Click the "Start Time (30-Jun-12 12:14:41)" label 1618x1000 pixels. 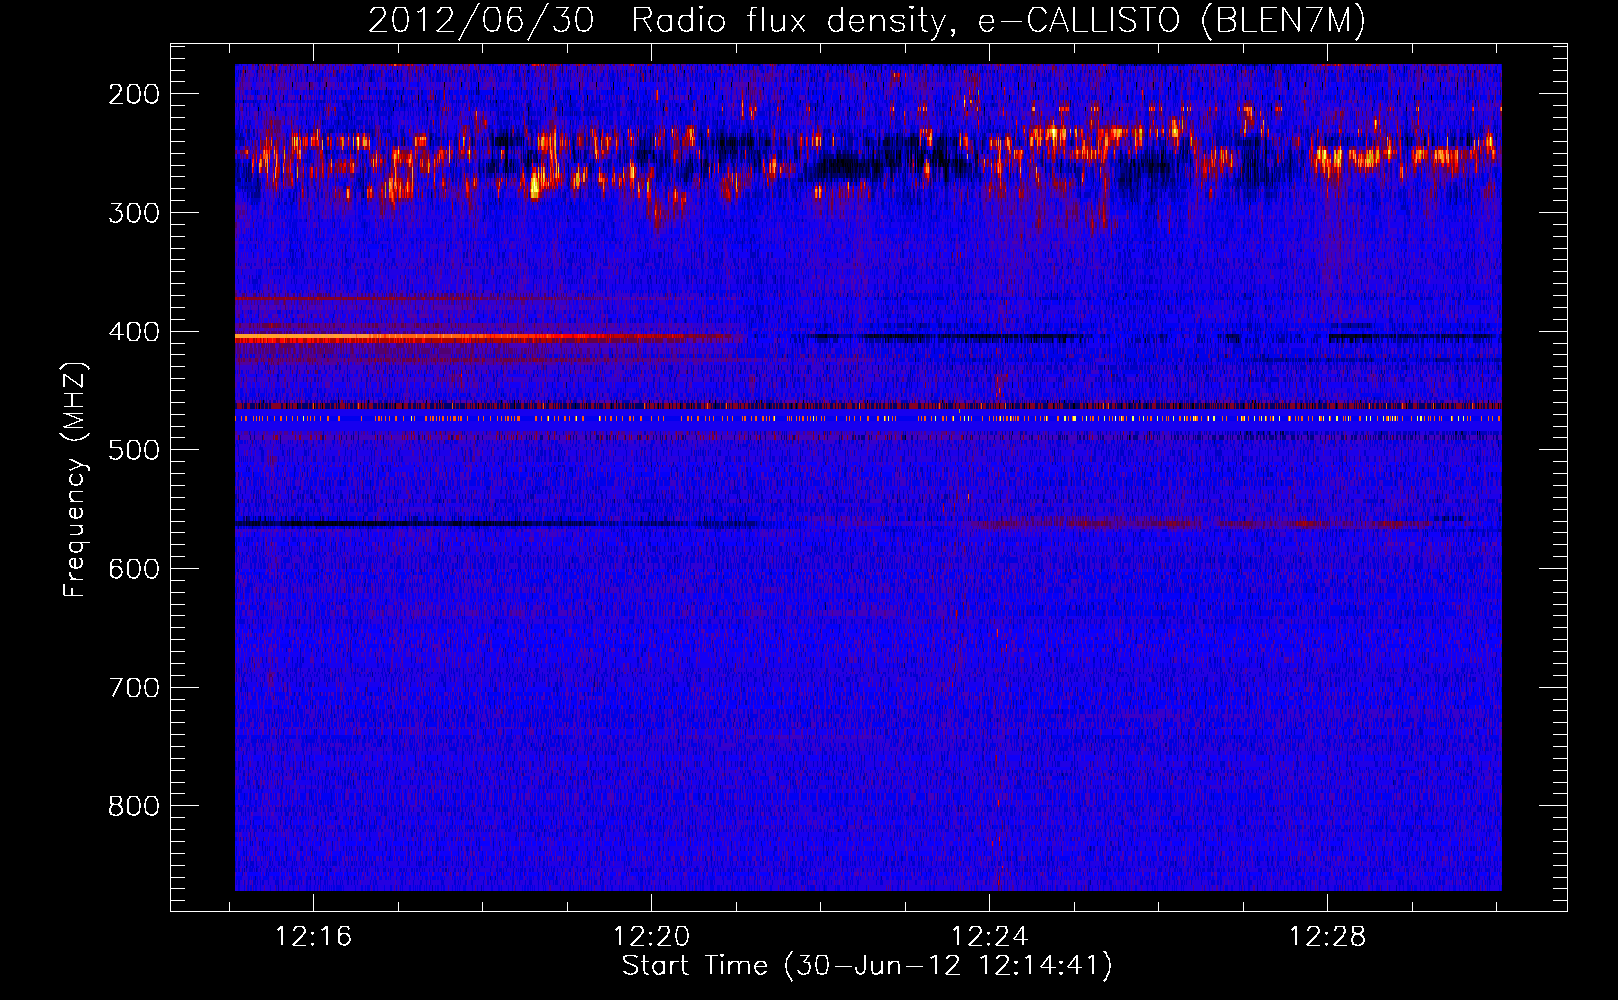pyautogui.click(x=867, y=966)
